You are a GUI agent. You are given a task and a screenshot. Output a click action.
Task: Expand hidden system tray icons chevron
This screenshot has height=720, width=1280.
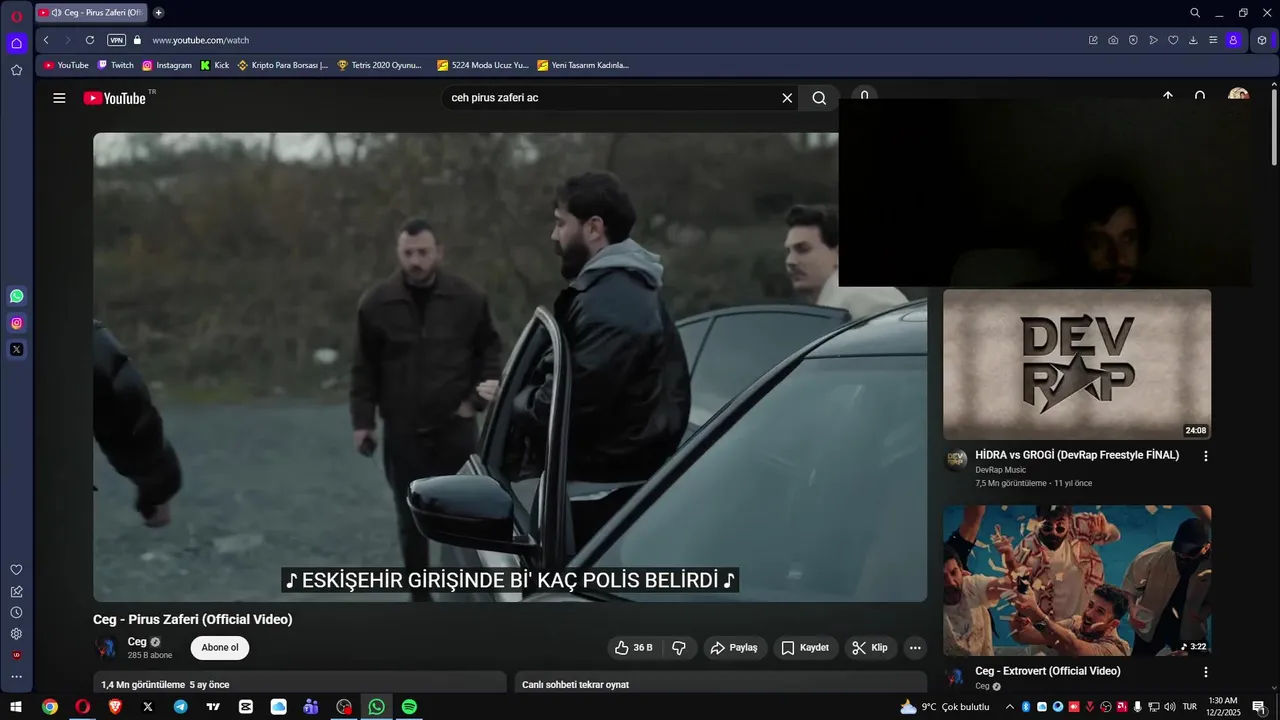click(x=1009, y=707)
